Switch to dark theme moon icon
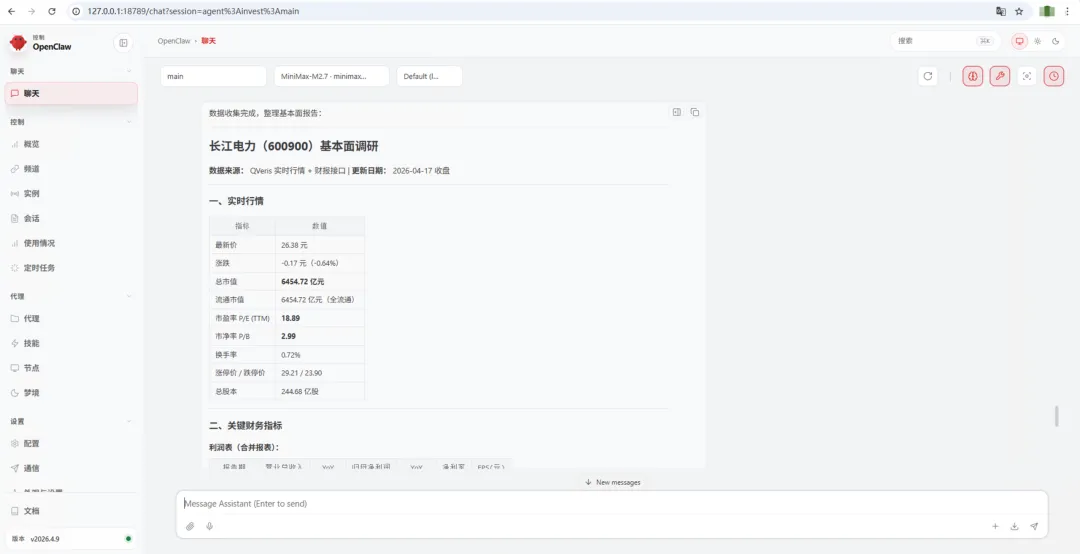Screen dimensions: 1080x554 [1055, 41]
